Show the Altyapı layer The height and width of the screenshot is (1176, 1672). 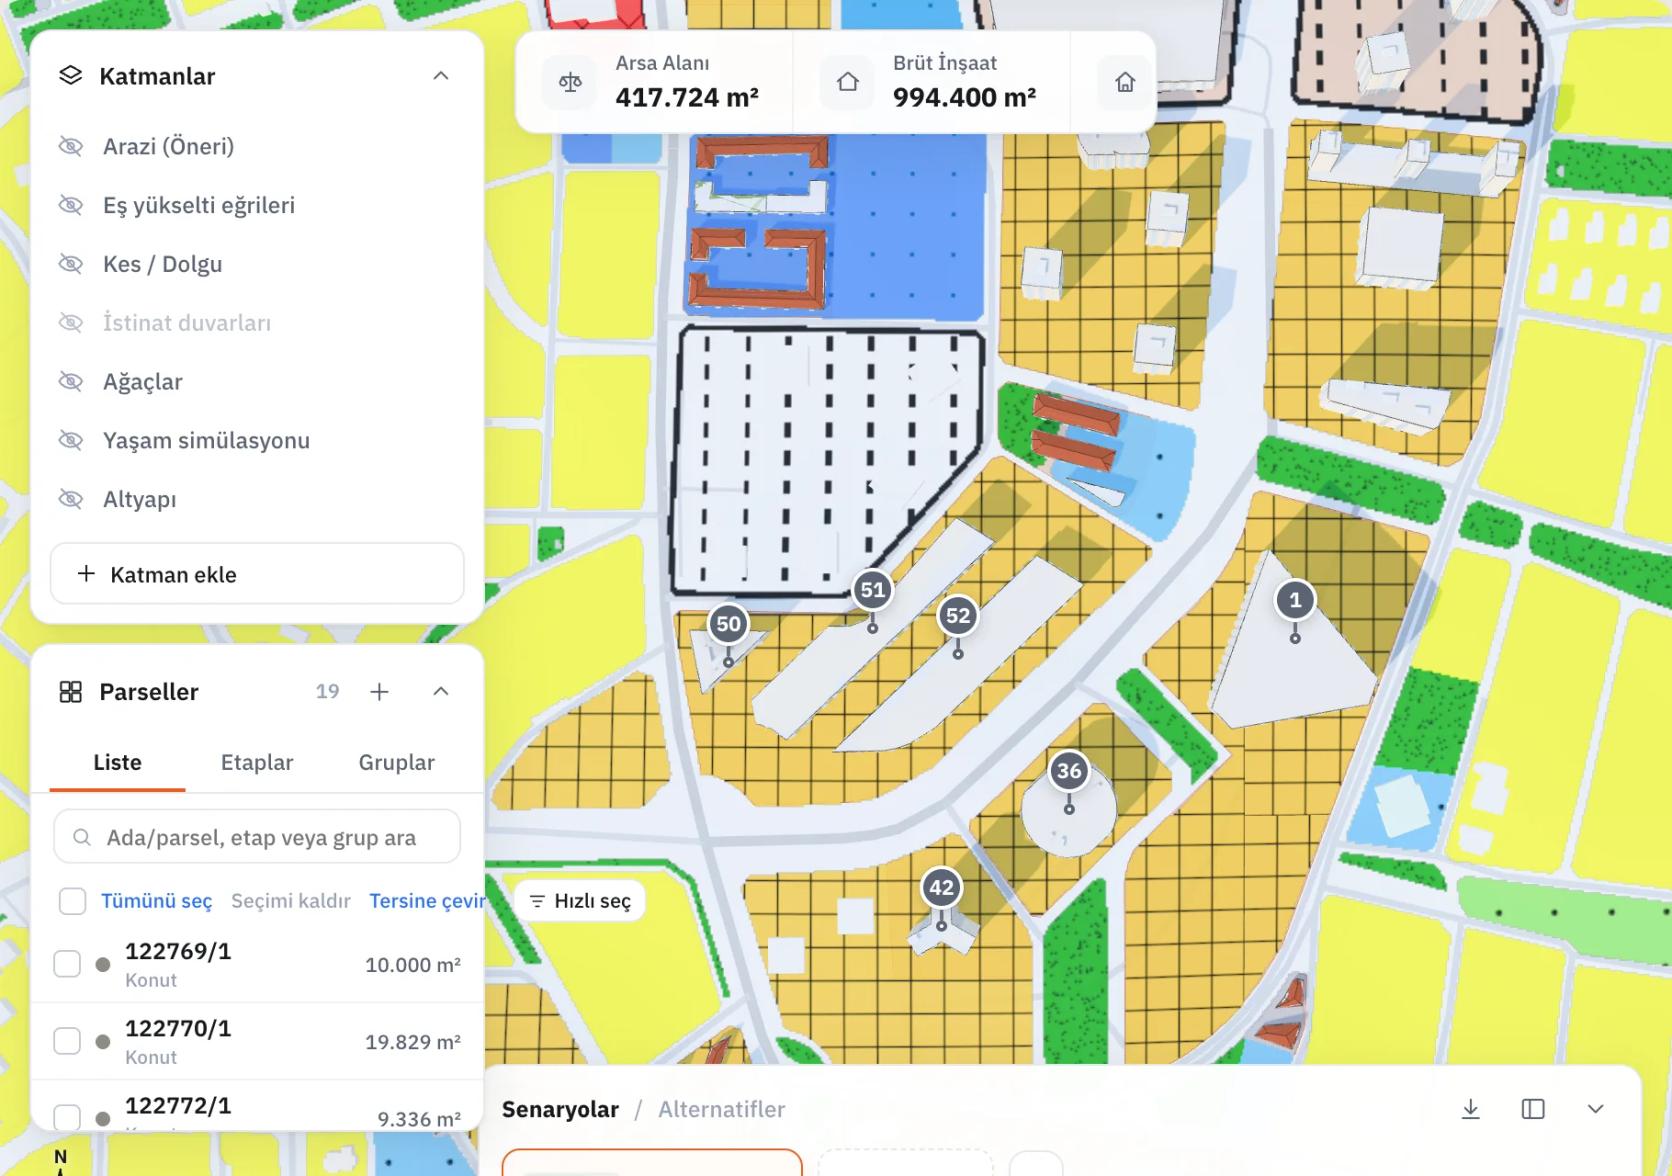70,499
